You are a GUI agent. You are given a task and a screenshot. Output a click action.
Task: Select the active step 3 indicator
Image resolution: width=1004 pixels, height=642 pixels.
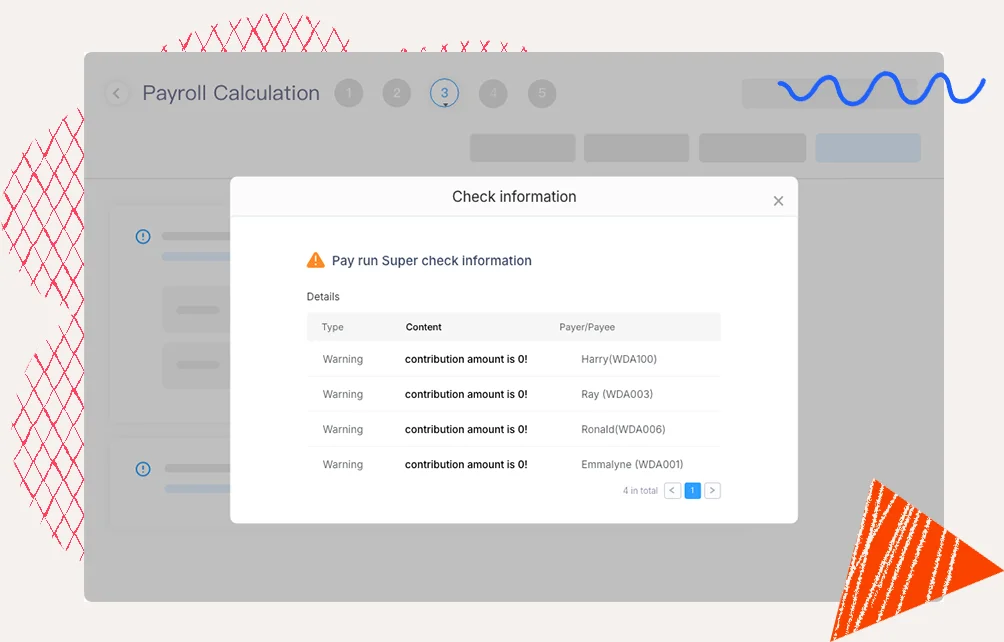click(444, 93)
